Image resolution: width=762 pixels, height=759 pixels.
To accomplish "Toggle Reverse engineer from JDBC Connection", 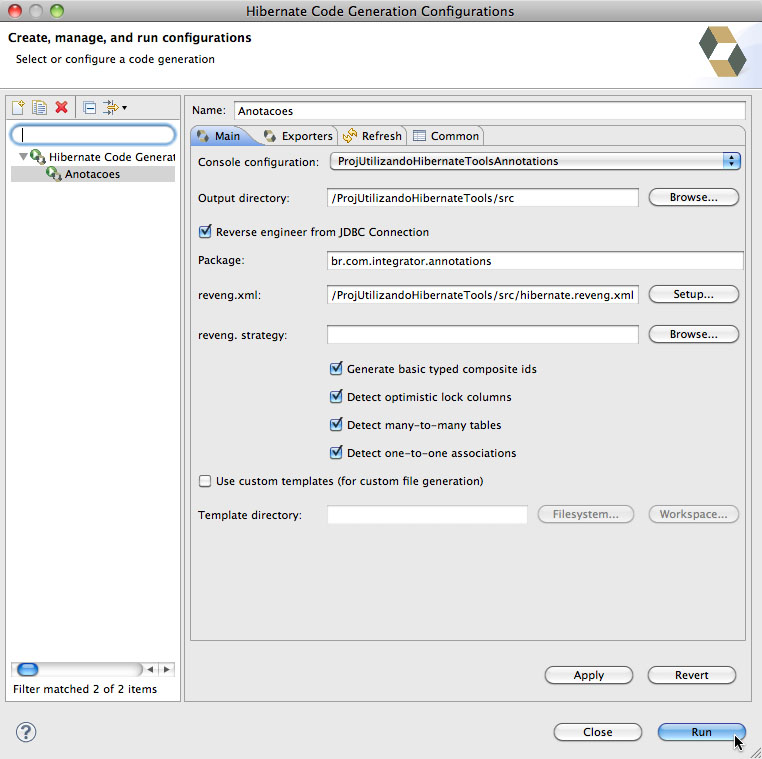I will pos(205,231).
